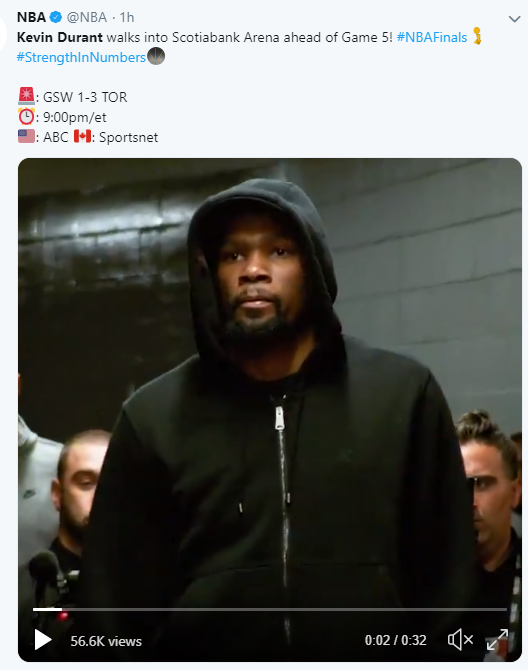Screen dimensions: 528x670
Task: Open the #StrengthInNumbers hashtag
Action: (x=81, y=57)
